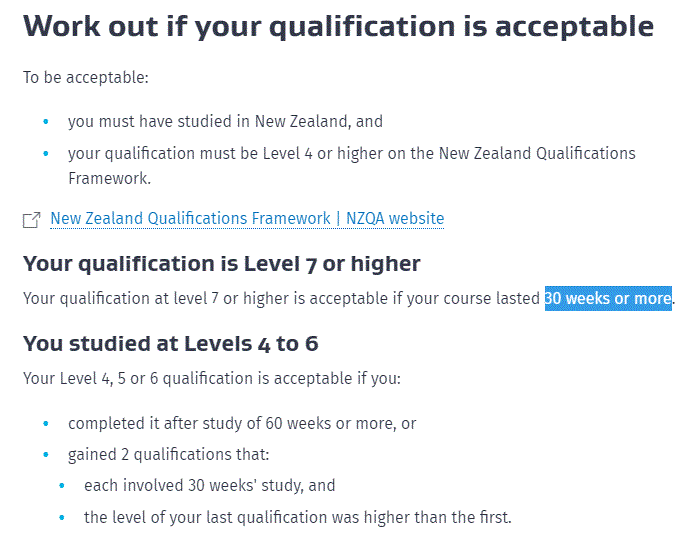Click the 'Your Level 4, 5 or 6 qualification' sentence
687x535 pixels.
point(212,379)
